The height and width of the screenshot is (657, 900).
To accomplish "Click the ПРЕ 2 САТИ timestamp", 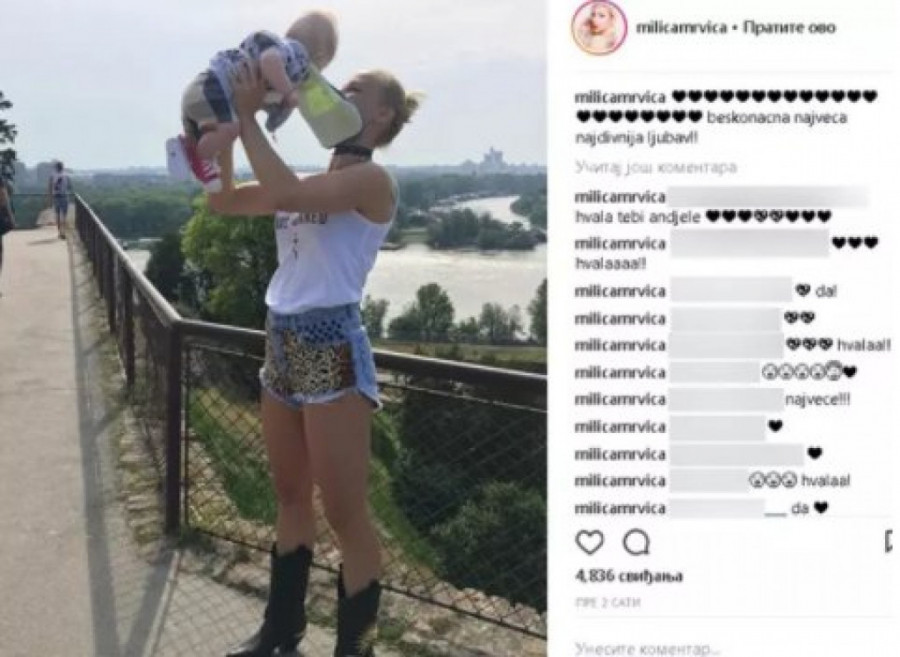I will 607,602.
